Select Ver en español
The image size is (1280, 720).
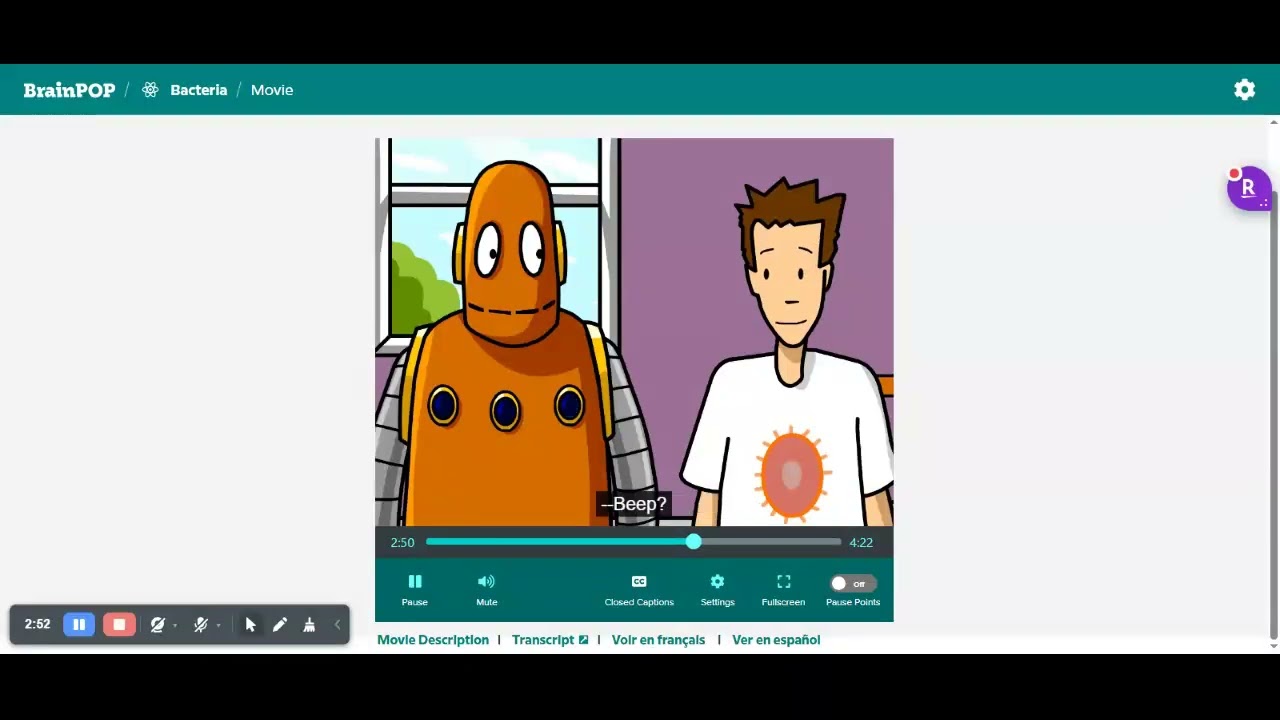(x=776, y=640)
